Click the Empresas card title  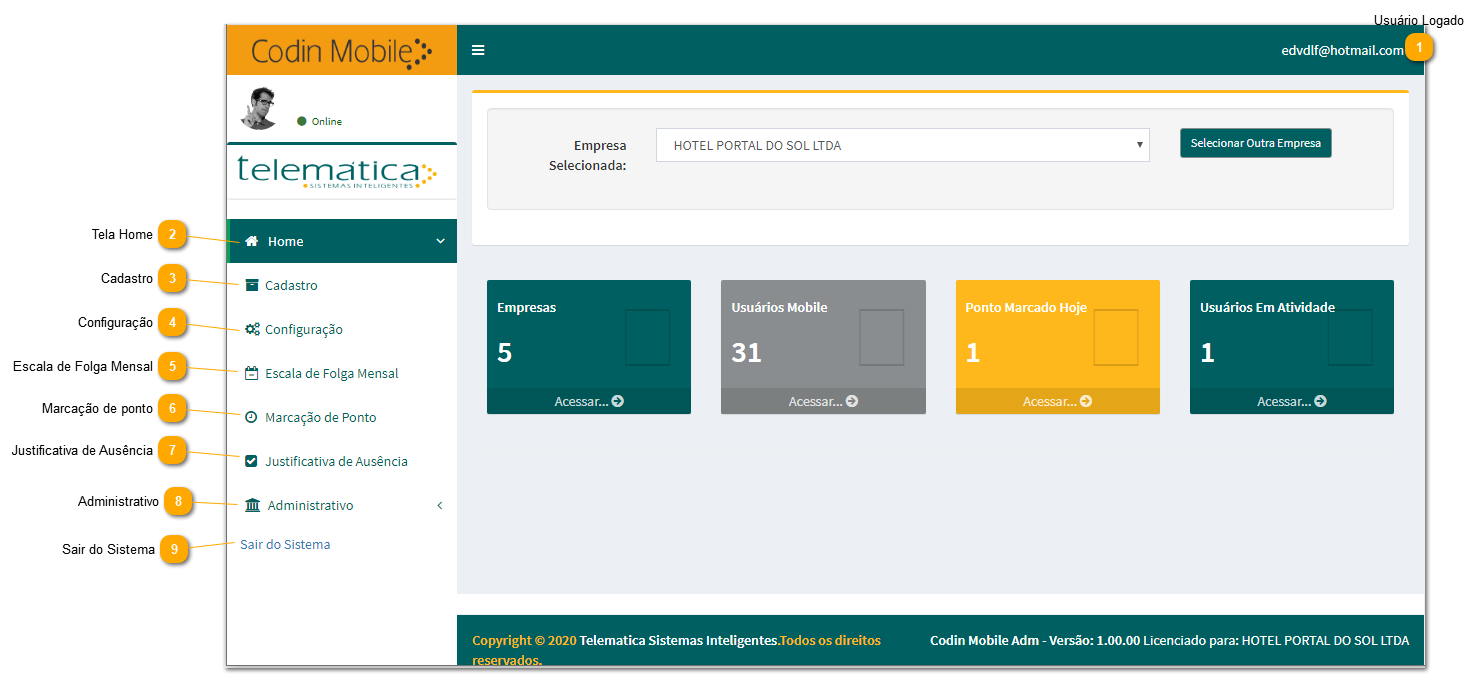[527, 307]
